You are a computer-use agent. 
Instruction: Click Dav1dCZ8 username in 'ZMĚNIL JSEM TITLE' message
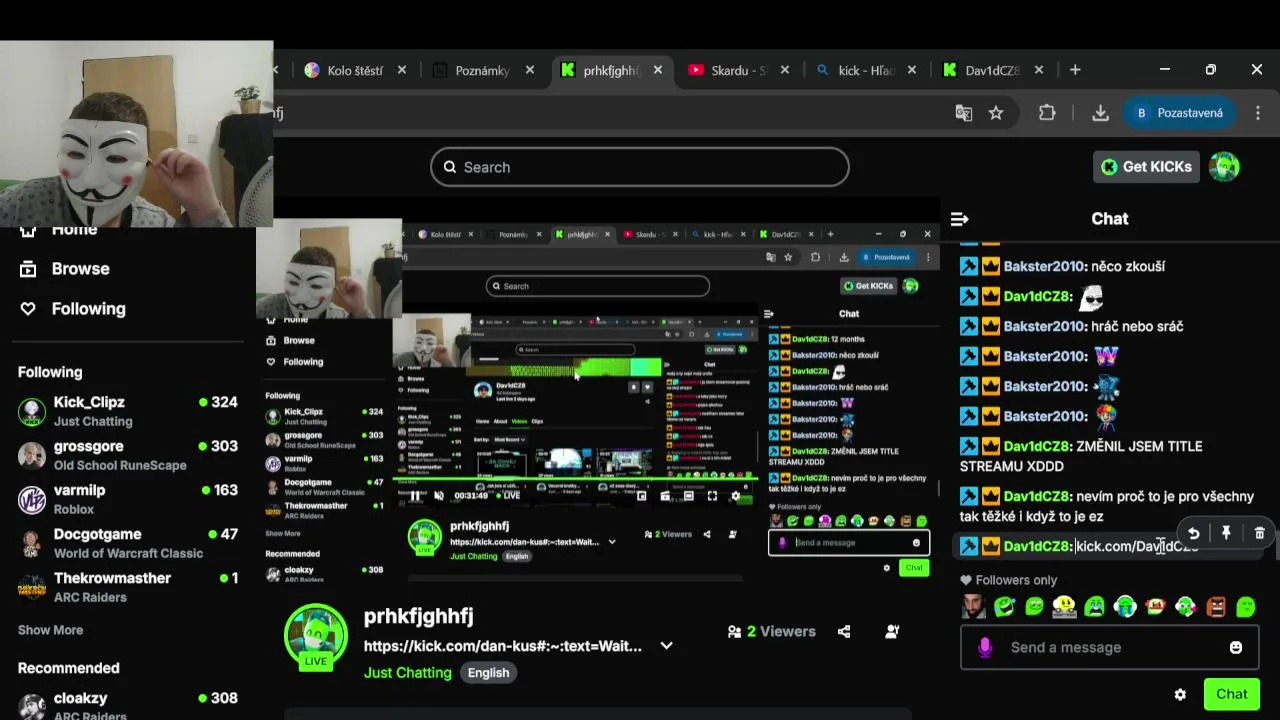point(1038,446)
